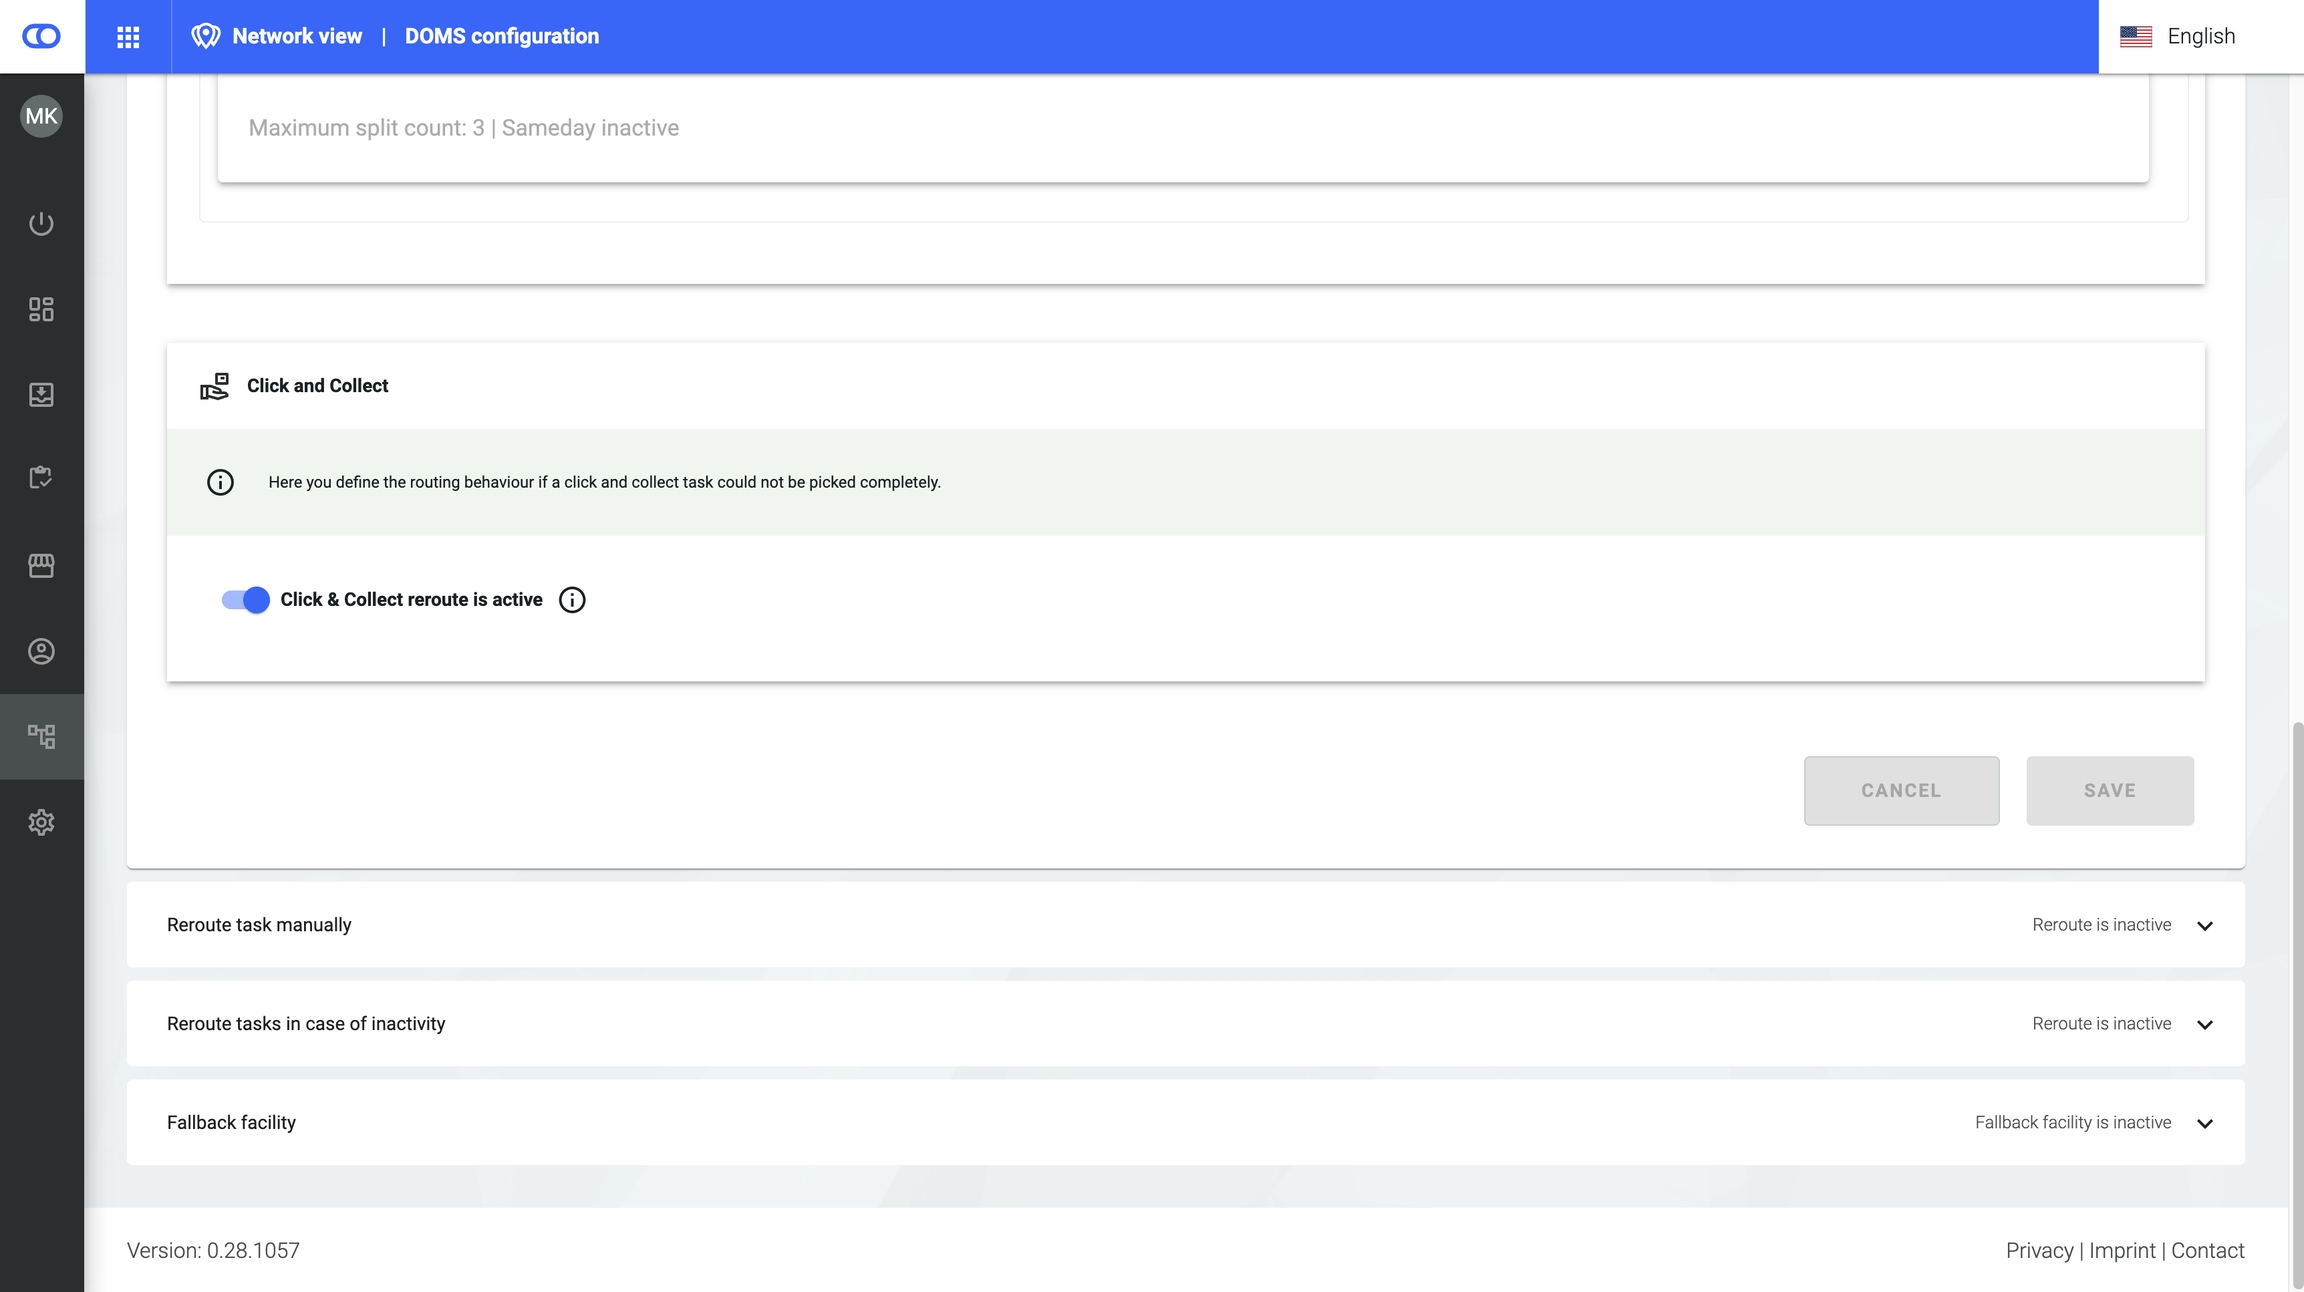Open the network routing icon in sidebar
2304x1292 pixels.
[x=41, y=737]
